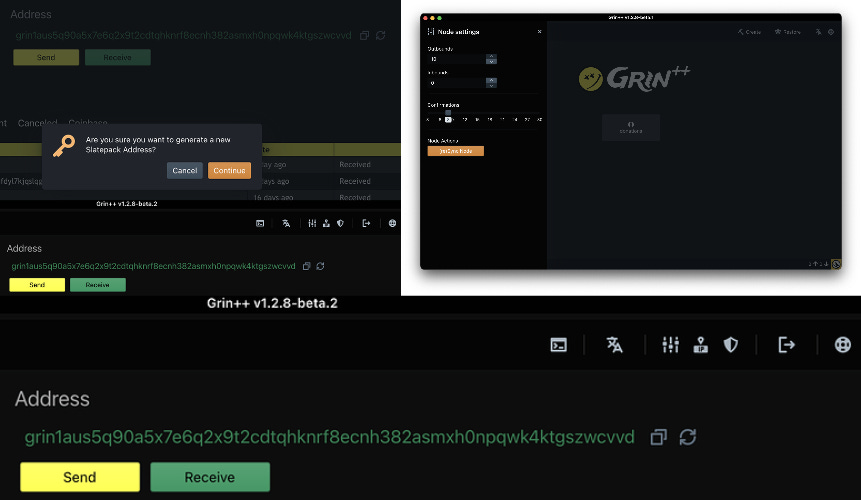
Task: Click refresh address icon in enlarged bottom panel
Action: click(688, 437)
